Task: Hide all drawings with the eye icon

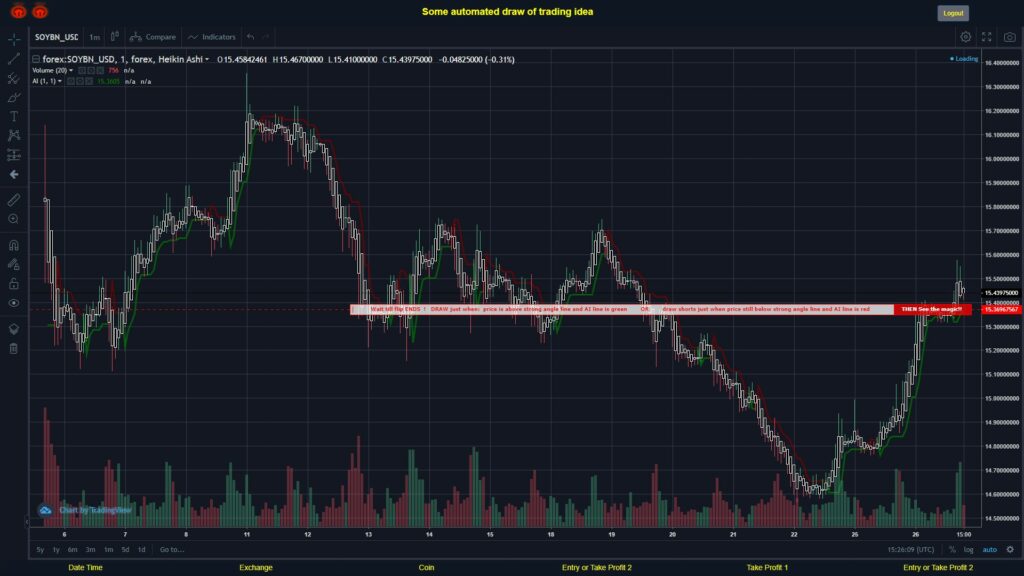Action: (14, 303)
